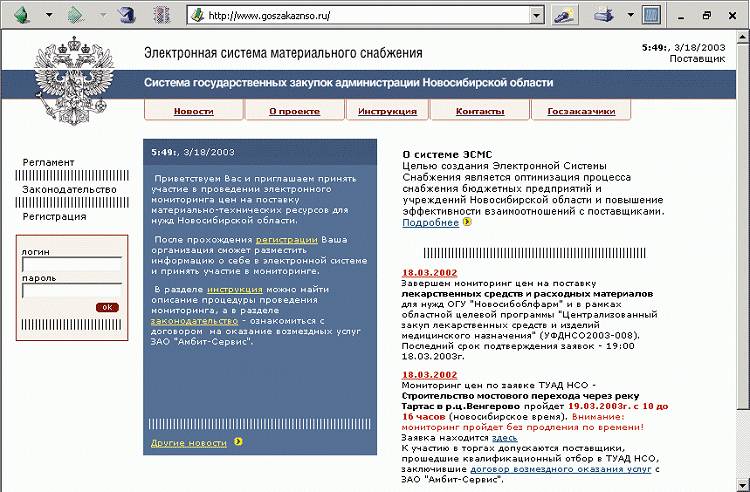750x492 pixels.
Task: Follow the инструкция link in blue panel
Action: click(x=235, y=290)
